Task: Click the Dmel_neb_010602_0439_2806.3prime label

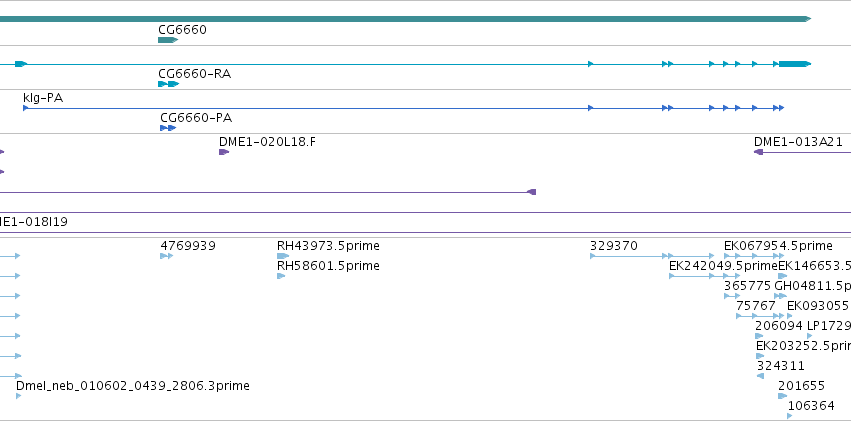Action: 133,386
